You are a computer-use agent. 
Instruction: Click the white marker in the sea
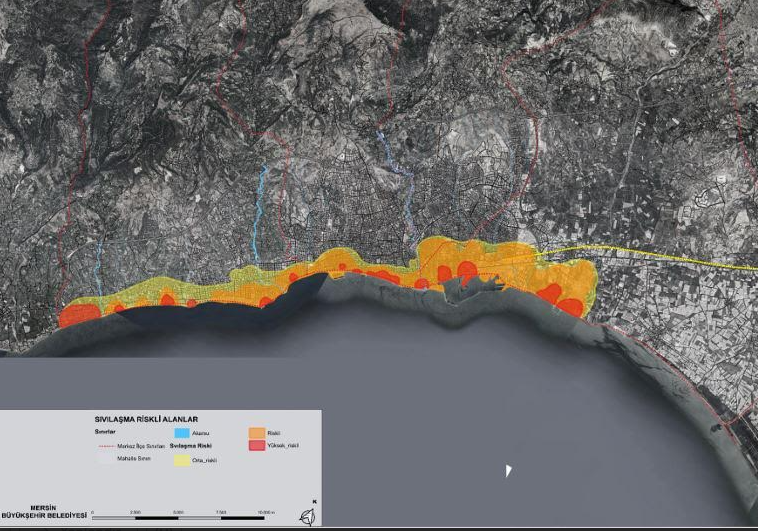[508, 469]
